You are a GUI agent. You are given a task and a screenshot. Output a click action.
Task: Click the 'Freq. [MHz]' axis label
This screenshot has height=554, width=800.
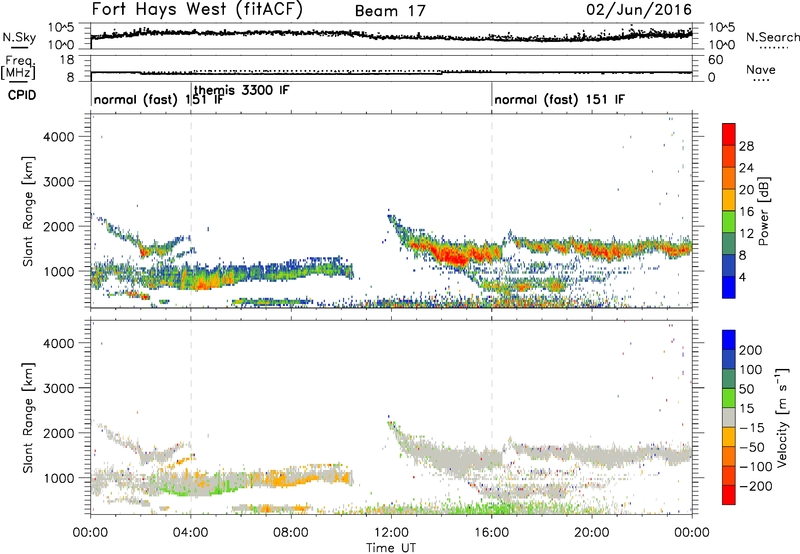[x=18, y=67]
